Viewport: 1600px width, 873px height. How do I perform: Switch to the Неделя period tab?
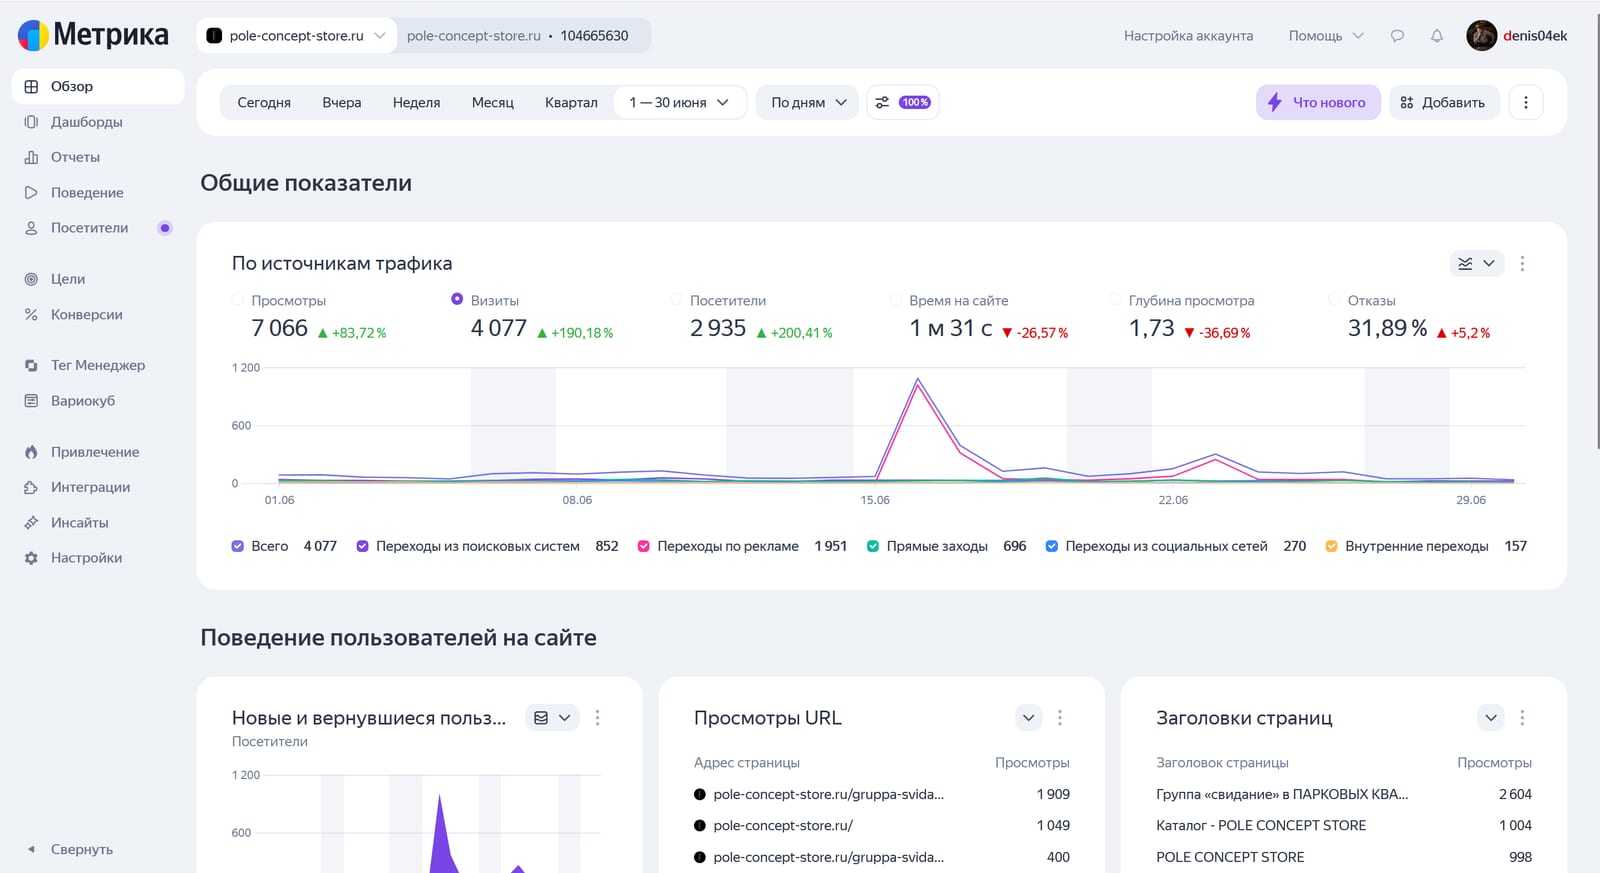[x=416, y=102]
